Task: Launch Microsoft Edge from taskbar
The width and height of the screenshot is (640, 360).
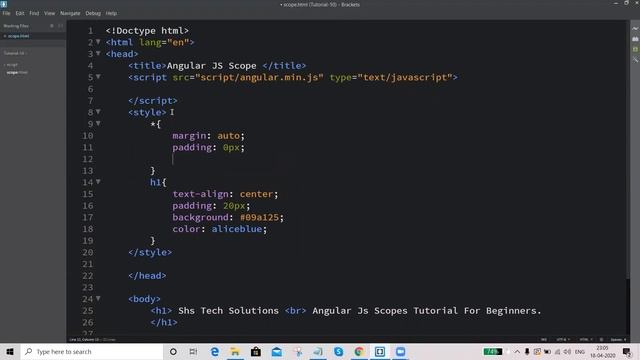Action: pyautogui.click(x=215, y=351)
